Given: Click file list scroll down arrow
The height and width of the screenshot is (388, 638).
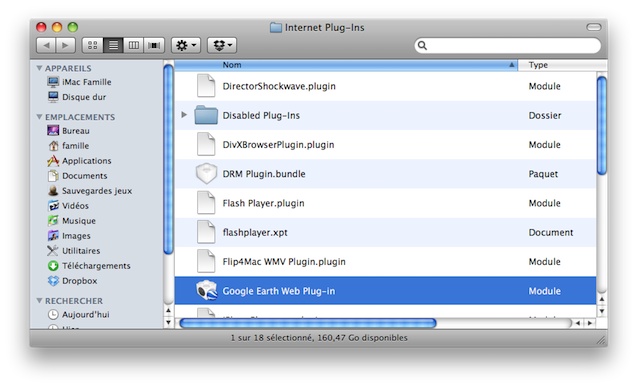Looking at the screenshot, I should [x=602, y=311].
